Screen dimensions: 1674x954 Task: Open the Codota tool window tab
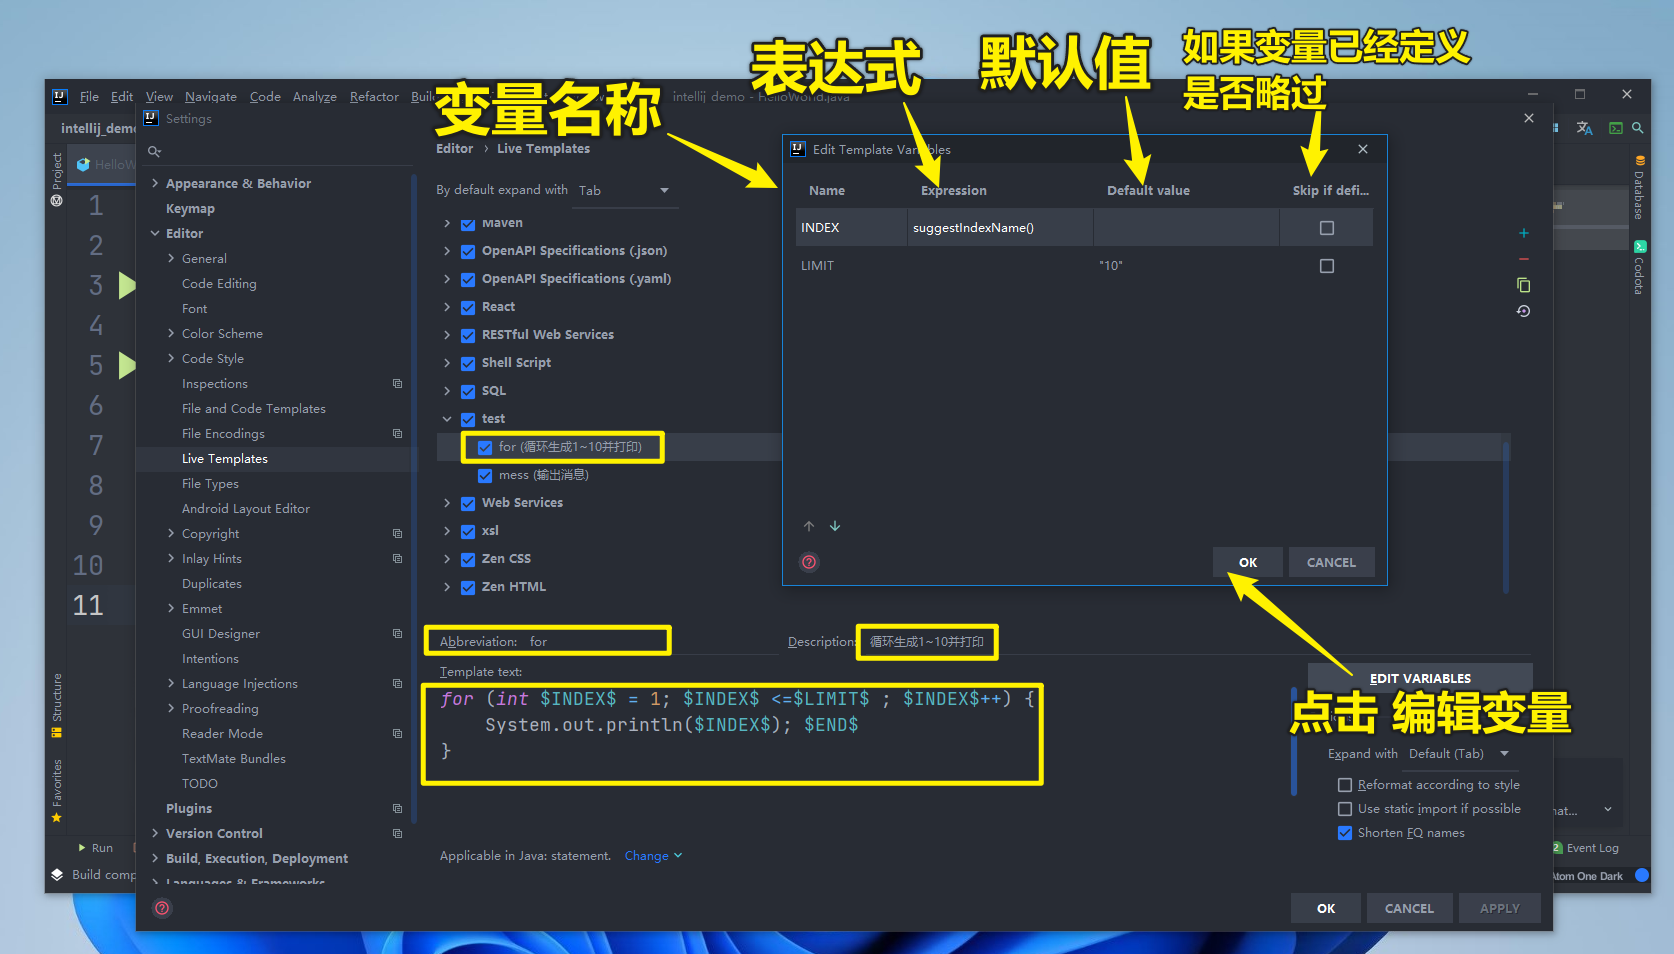pos(1639,268)
